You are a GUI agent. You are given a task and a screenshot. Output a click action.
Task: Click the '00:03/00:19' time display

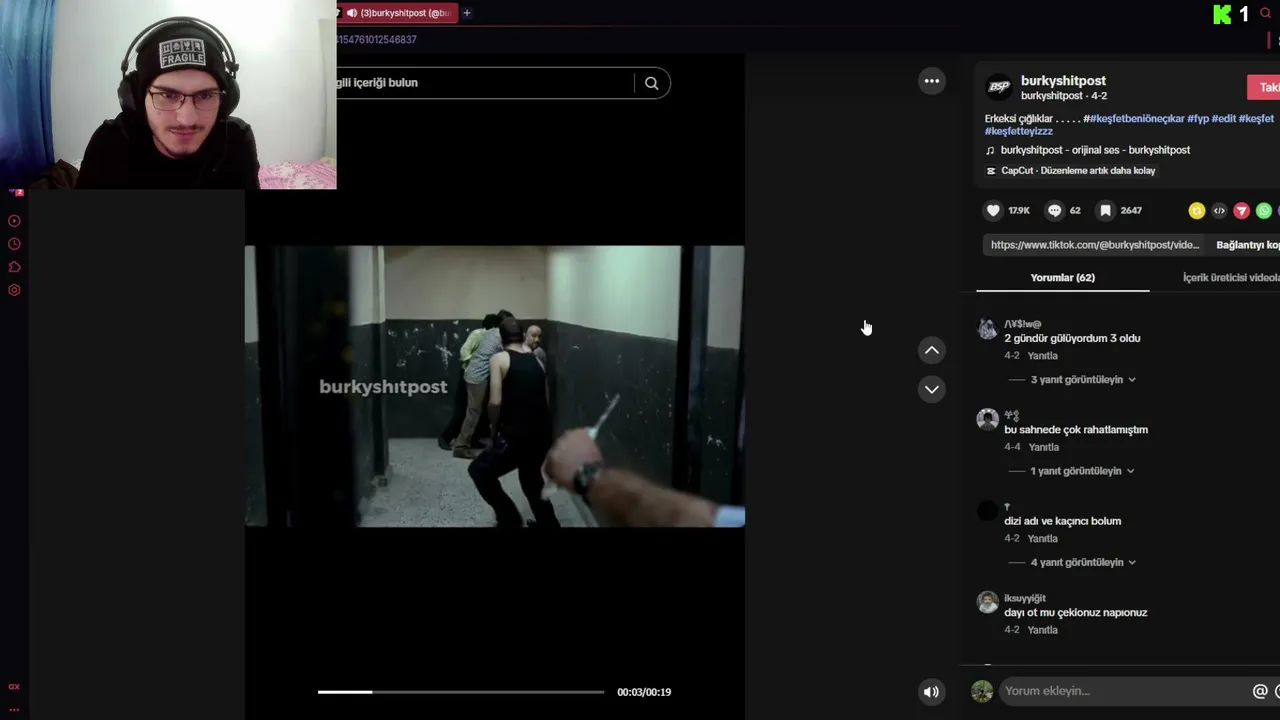644,692
